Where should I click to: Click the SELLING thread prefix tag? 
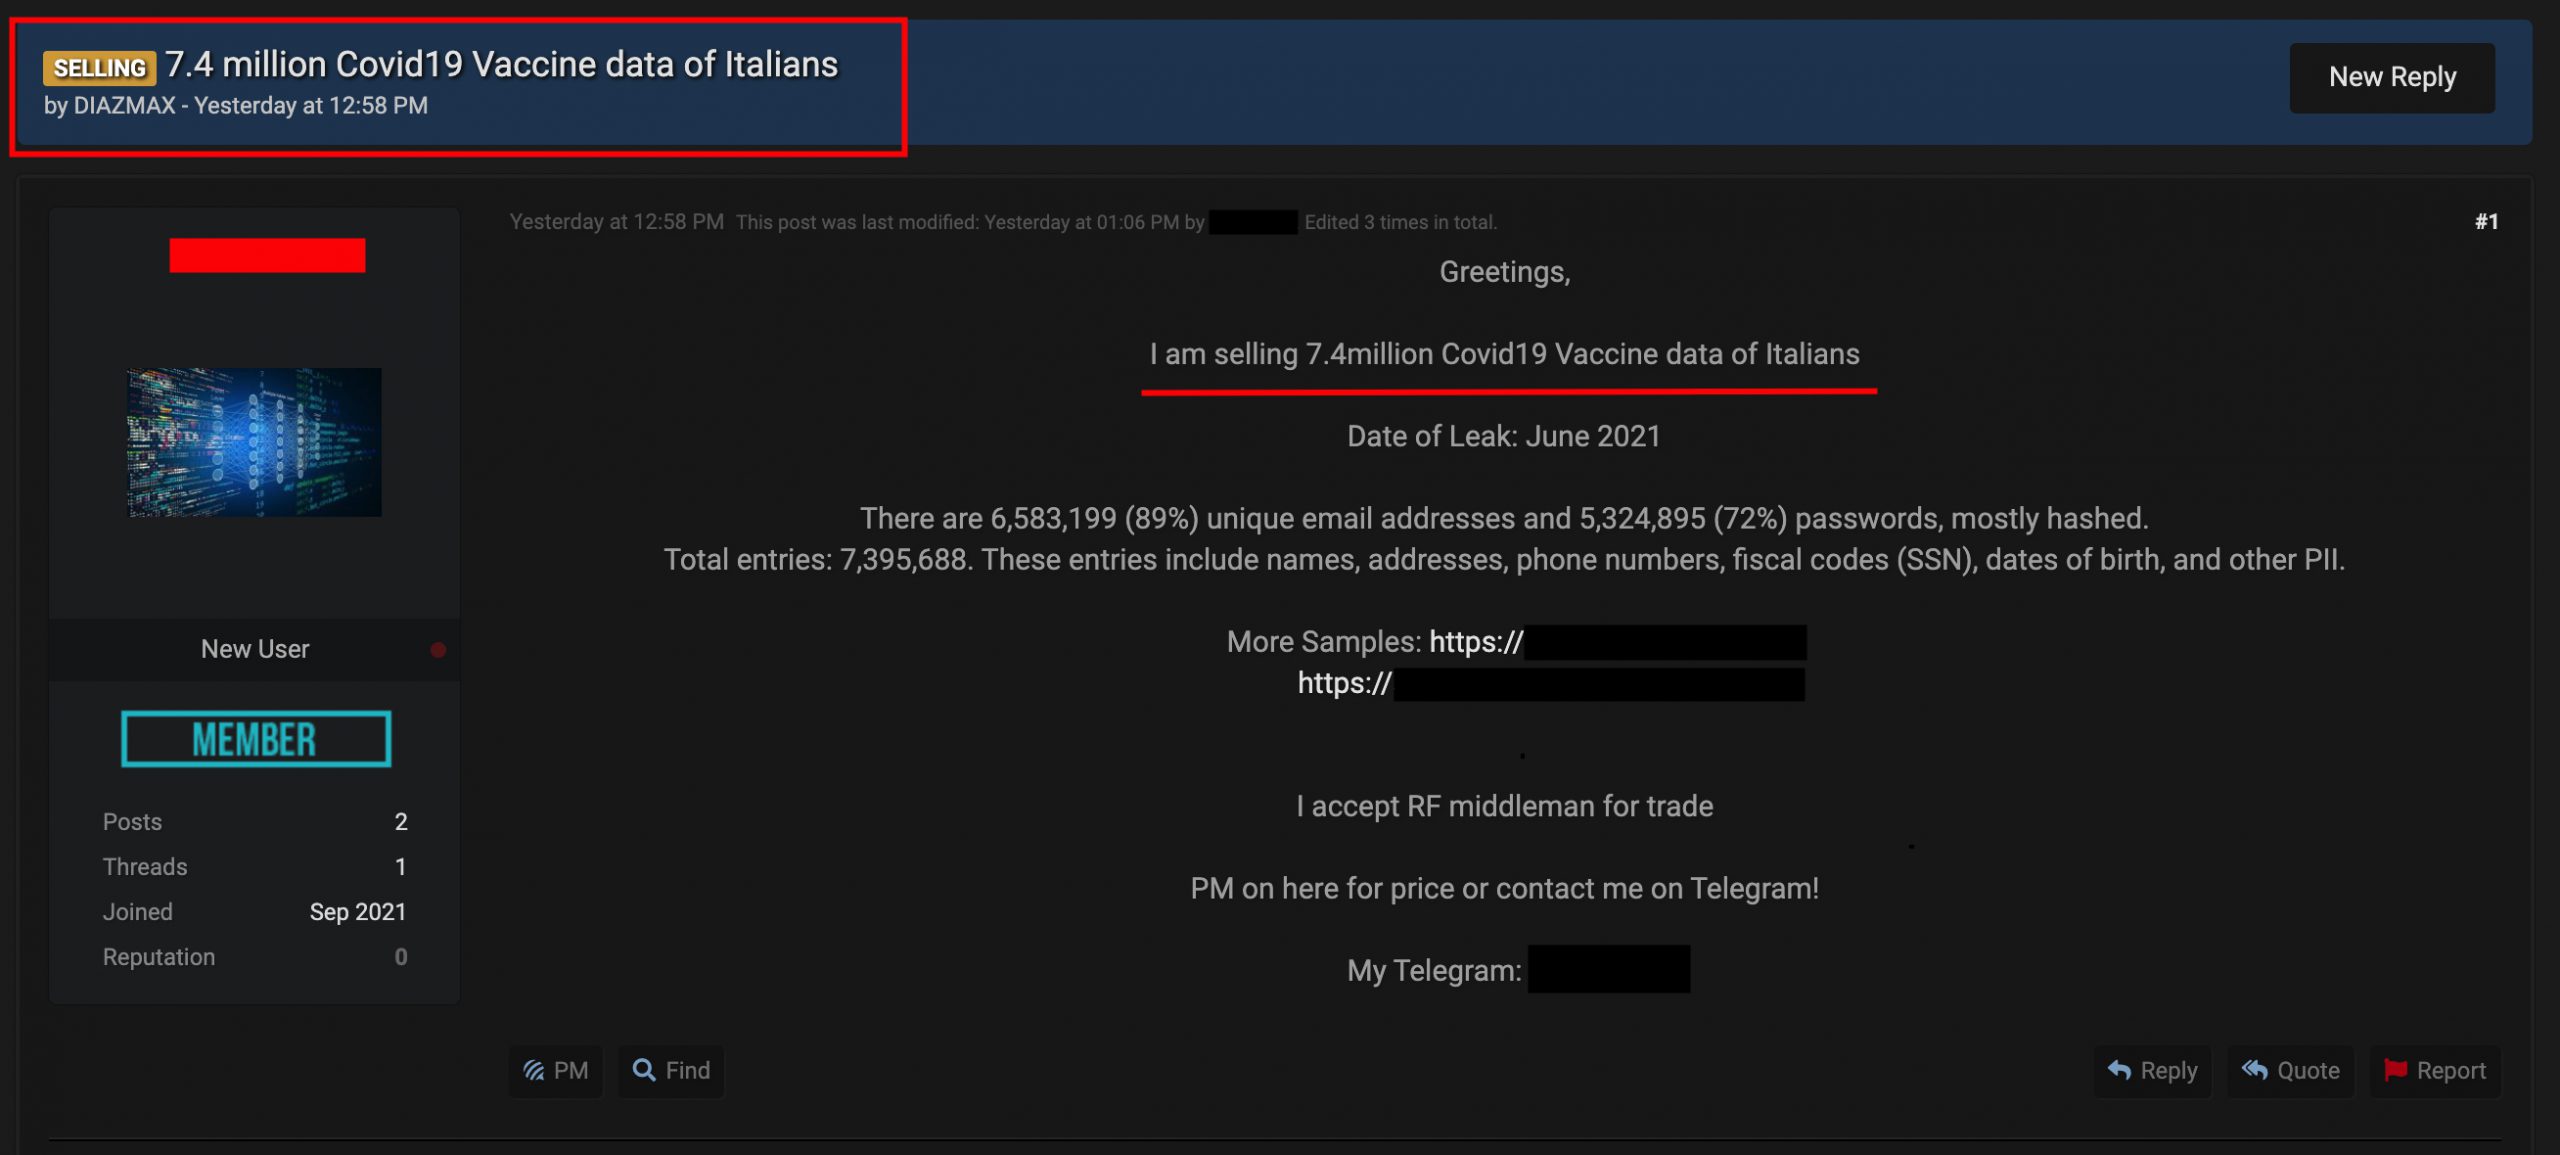click(99, 68)
